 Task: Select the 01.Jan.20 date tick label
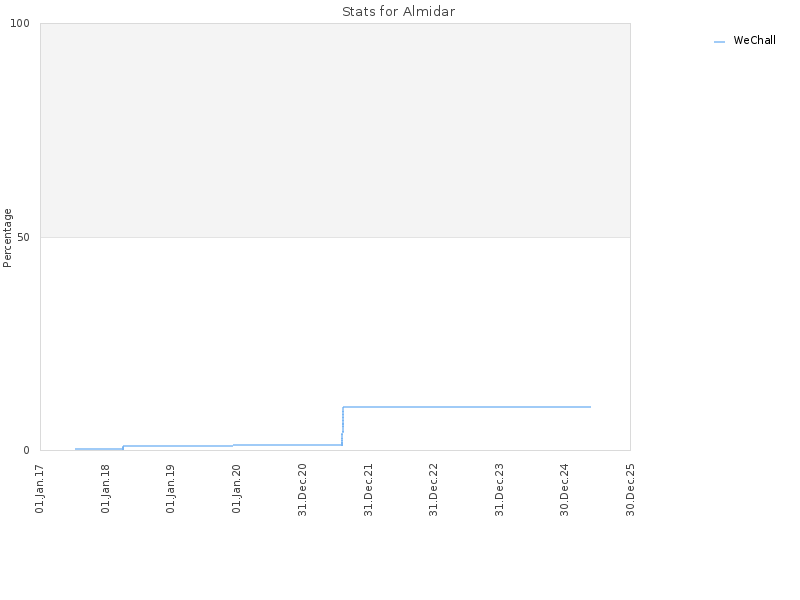tap(236, 488)
